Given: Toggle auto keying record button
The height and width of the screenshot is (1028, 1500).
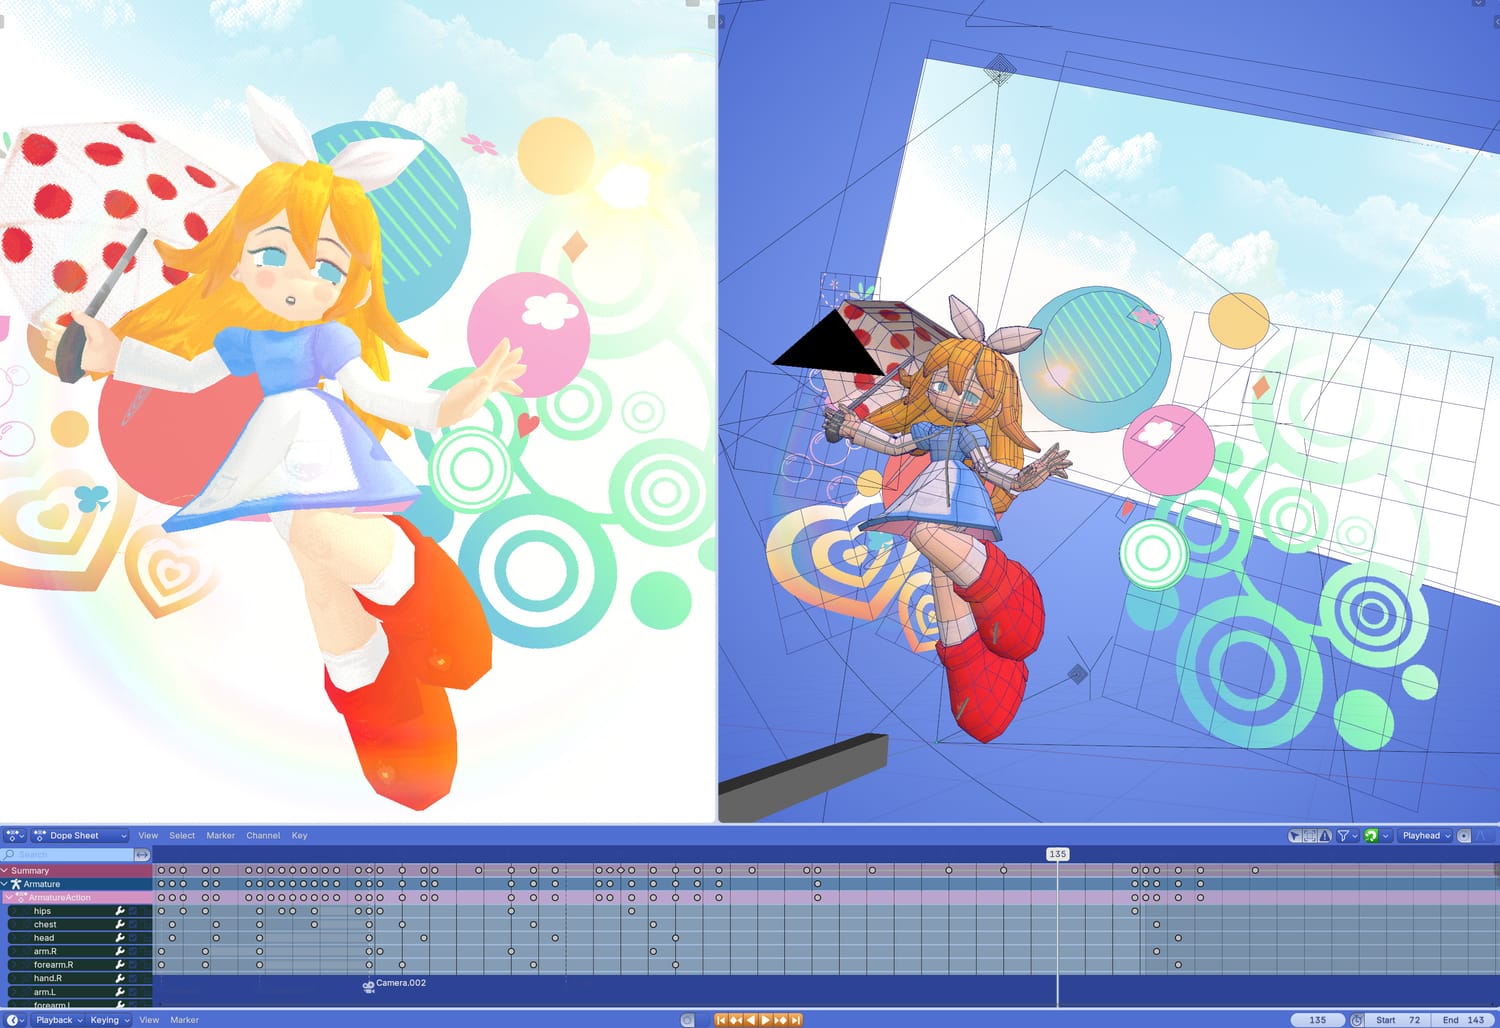Looking at the screenshot, I should [x=687, y=1020].
